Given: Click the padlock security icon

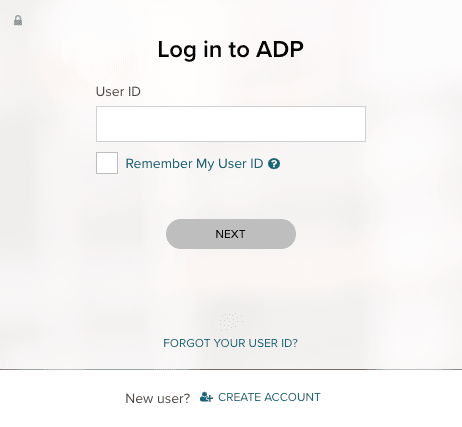Looking at the screenshot, I should click(x=18, y=20).
